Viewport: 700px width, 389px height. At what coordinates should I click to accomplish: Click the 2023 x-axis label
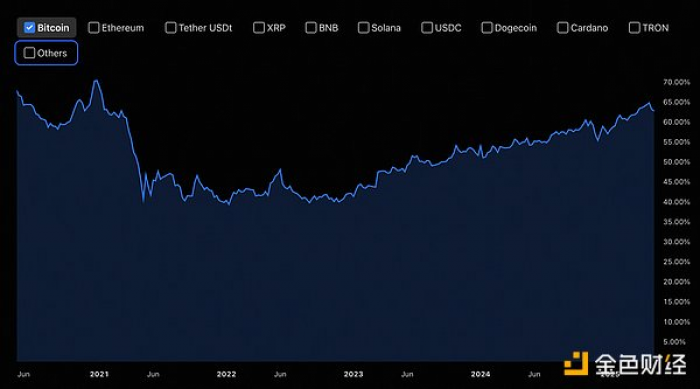[x=353, y=374]
